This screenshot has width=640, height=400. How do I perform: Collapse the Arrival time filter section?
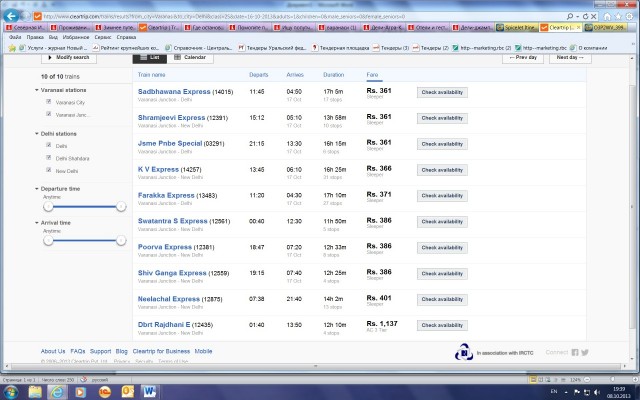point(37,222)
